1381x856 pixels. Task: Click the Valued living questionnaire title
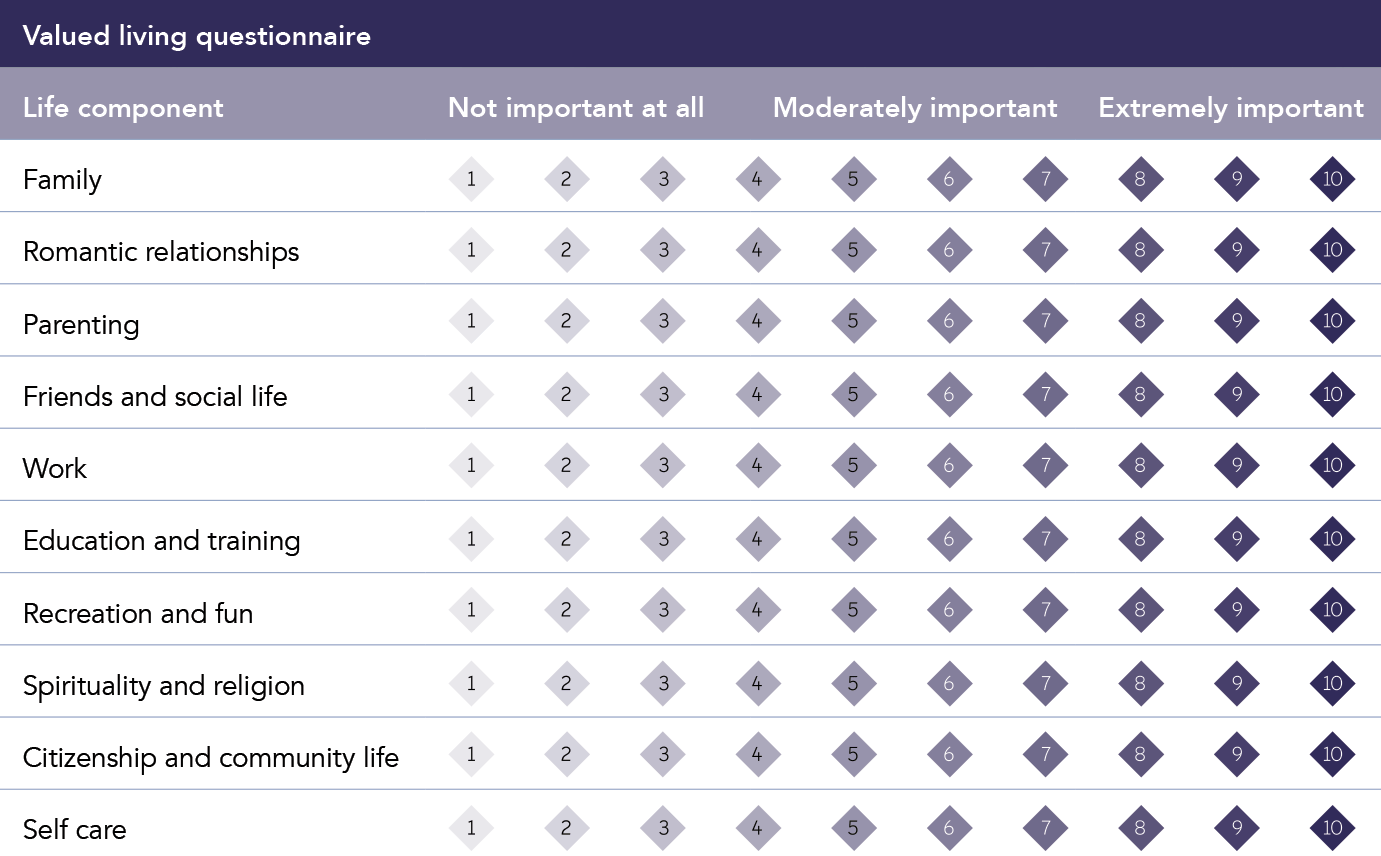pyautogui.click(x=197, y=37)
